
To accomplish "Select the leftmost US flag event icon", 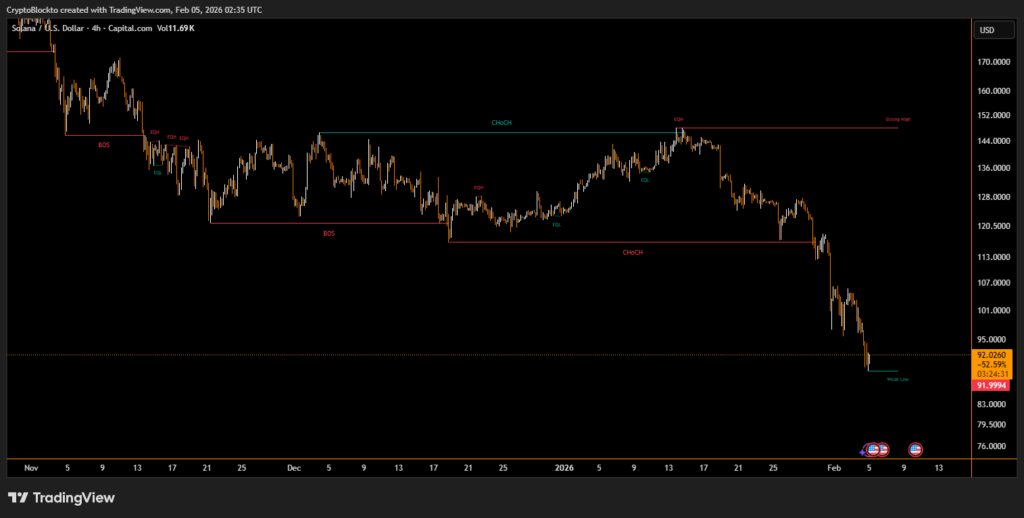I will [873, 450].
